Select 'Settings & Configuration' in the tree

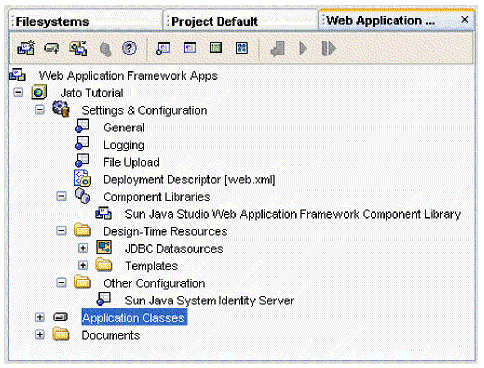144,110
